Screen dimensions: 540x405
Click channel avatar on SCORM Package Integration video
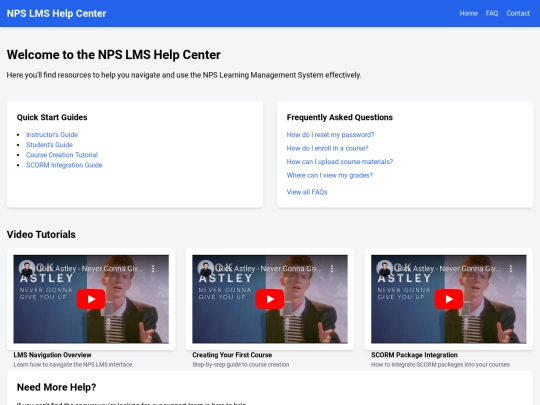pos(384,268)
